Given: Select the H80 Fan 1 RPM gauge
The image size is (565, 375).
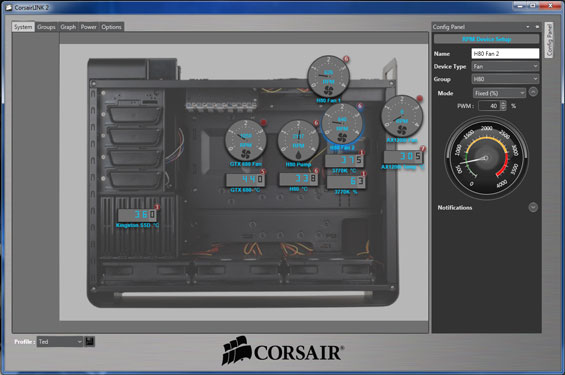Looking at the screenshot, I should [328, 77].
